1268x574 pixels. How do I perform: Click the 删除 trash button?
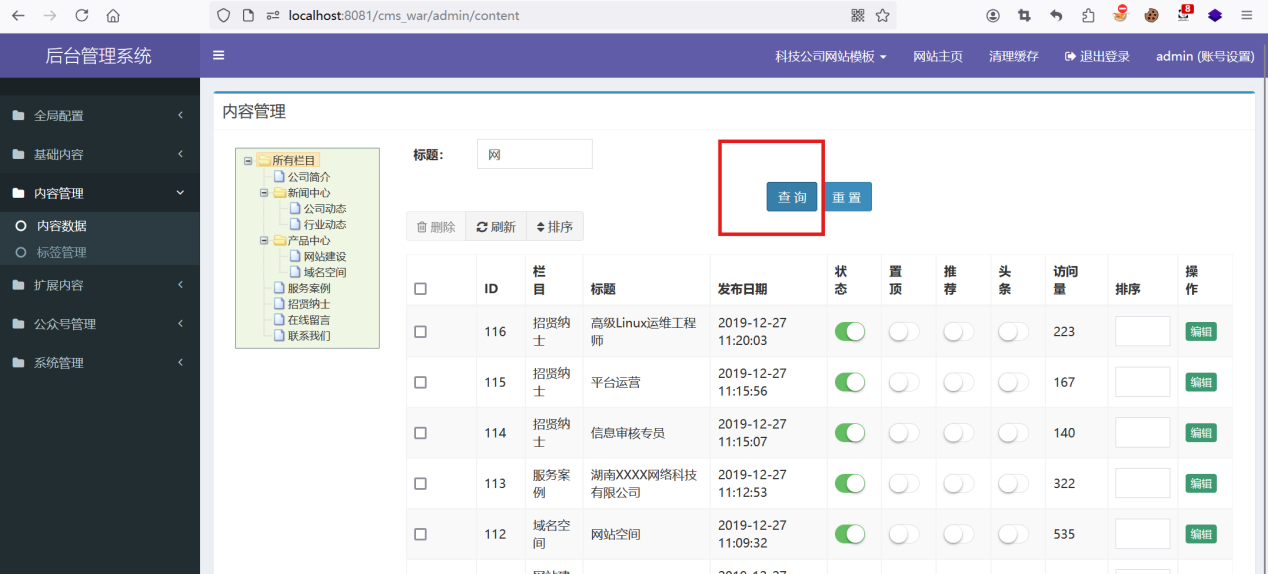[x=436, y=227]
